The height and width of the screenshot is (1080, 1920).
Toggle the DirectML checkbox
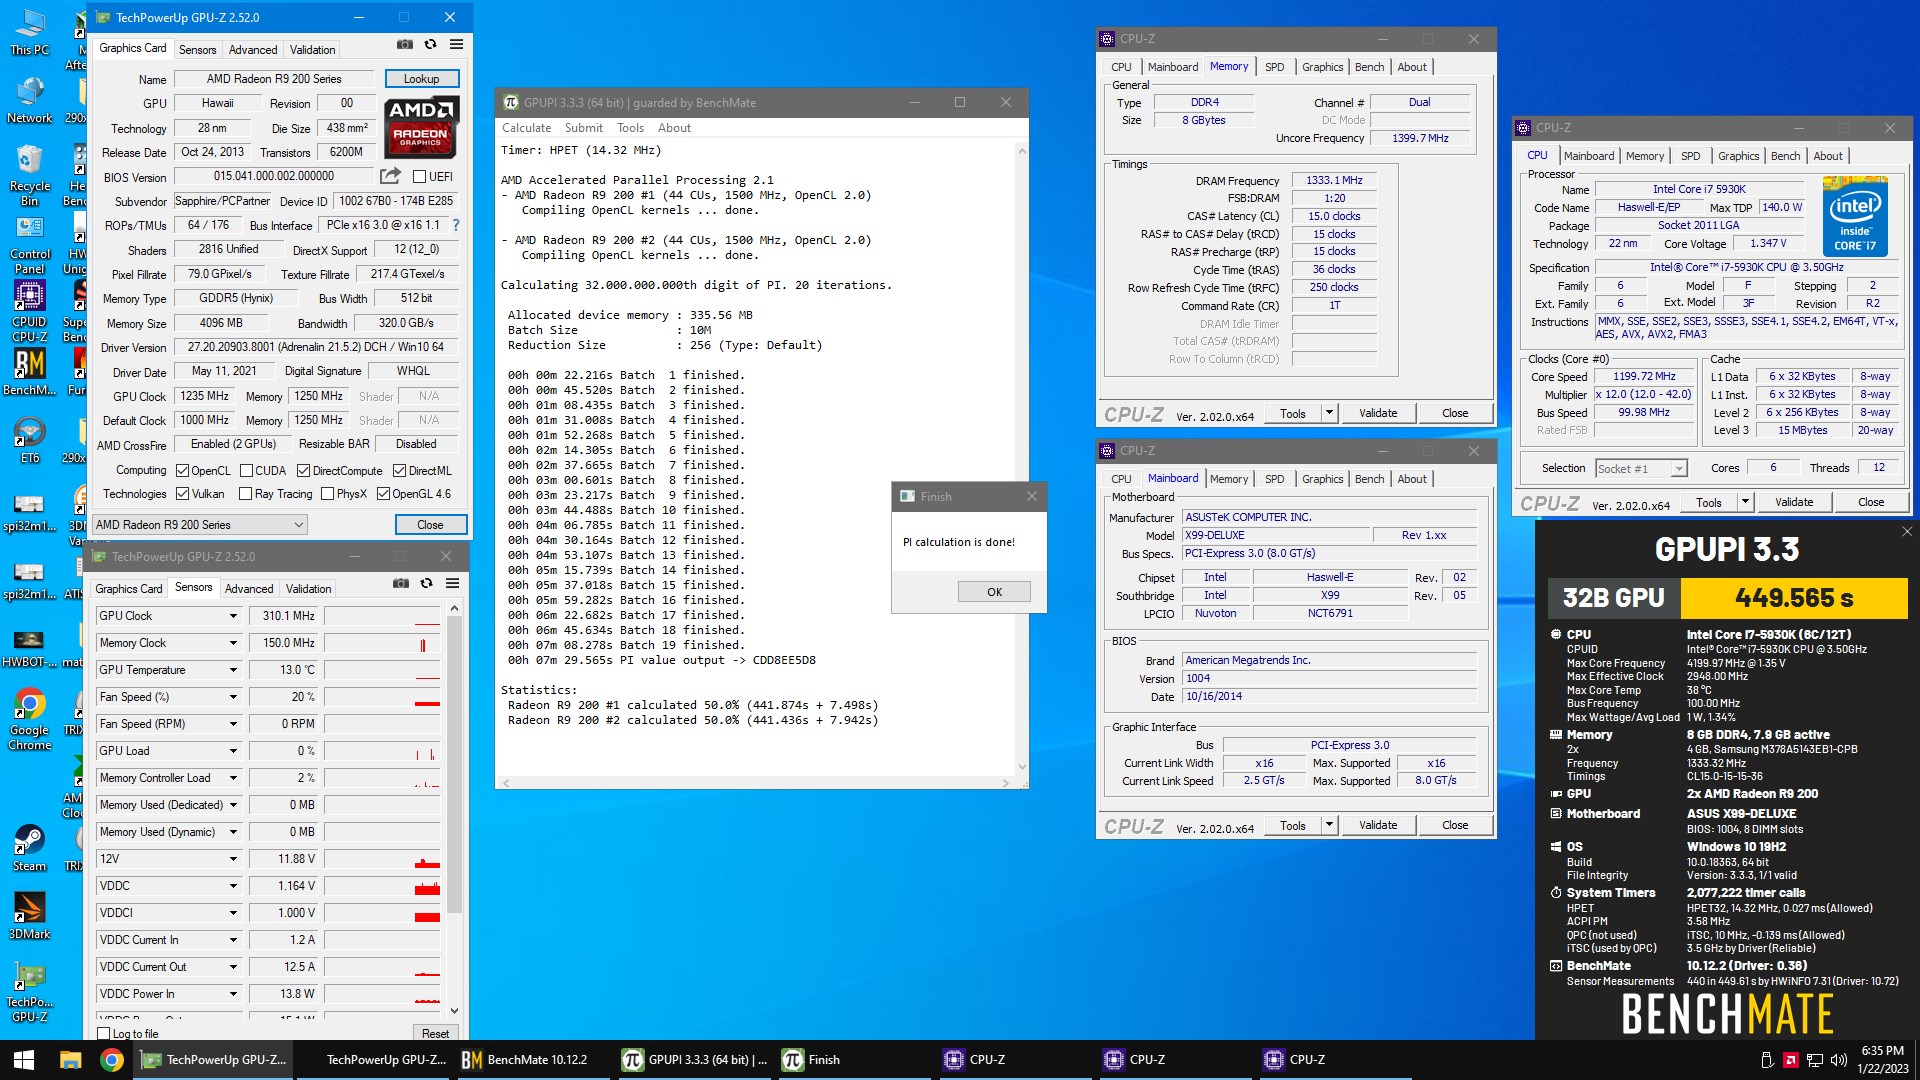click(399, 471)
